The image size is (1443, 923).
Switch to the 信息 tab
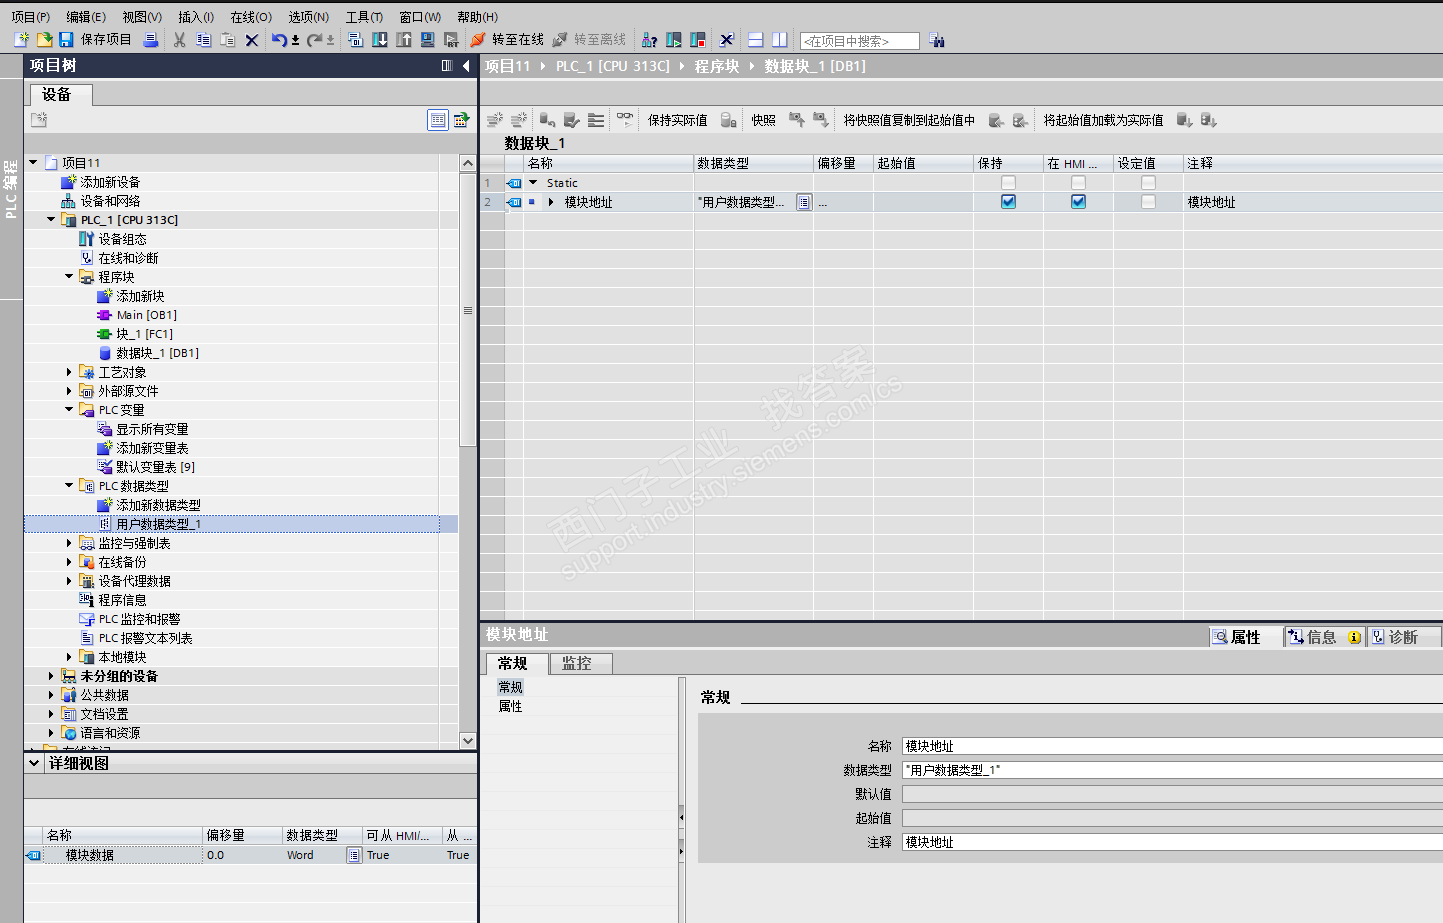1324,637
